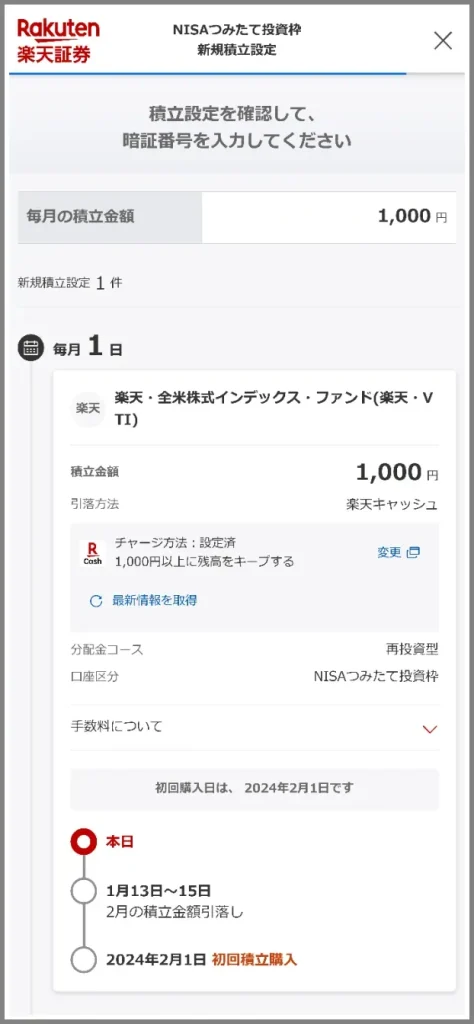Click the 楽天 fund badge icon

click(x=88, y=409)
